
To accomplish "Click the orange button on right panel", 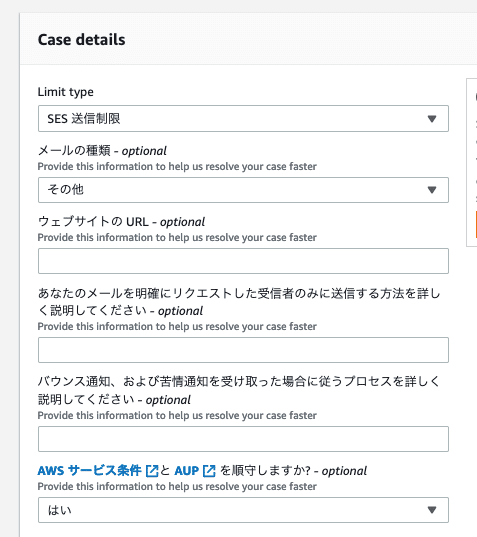I will 476,224.
